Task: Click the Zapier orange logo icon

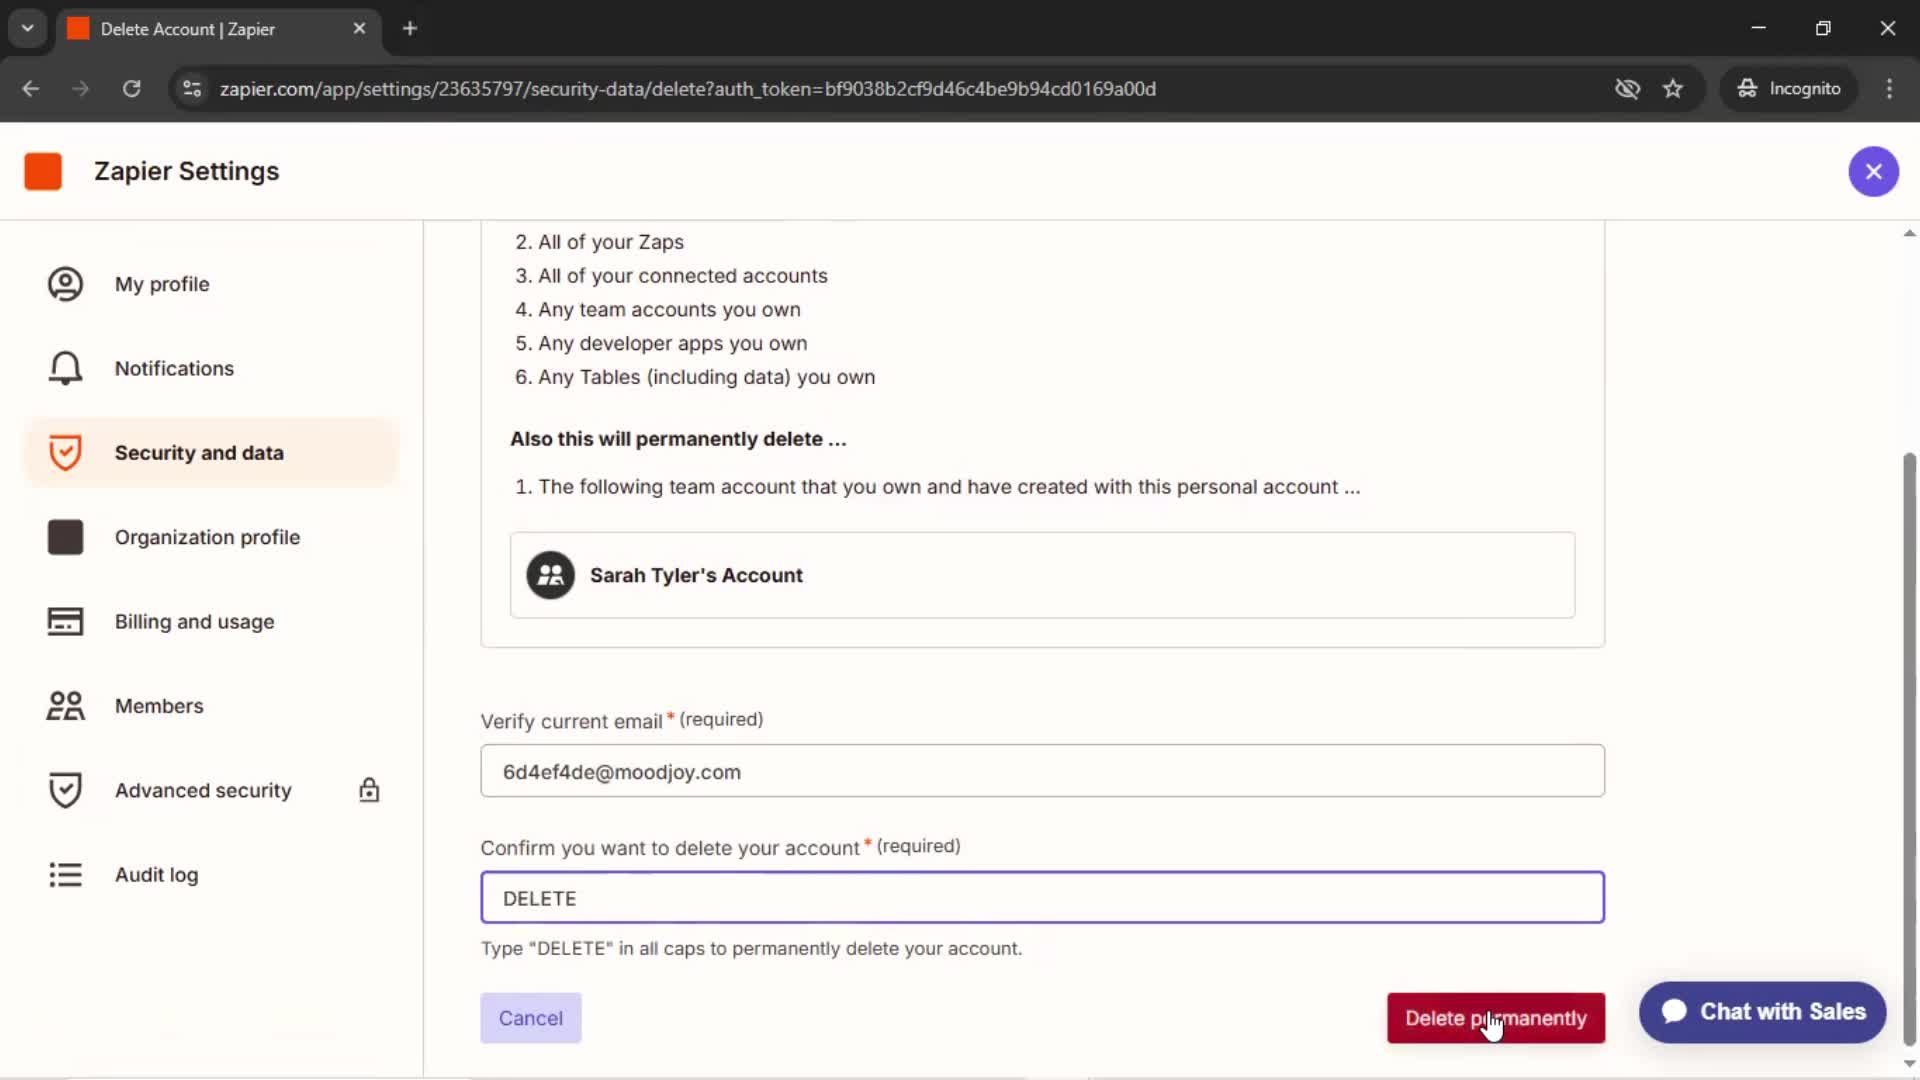Action: coord(43,171)
